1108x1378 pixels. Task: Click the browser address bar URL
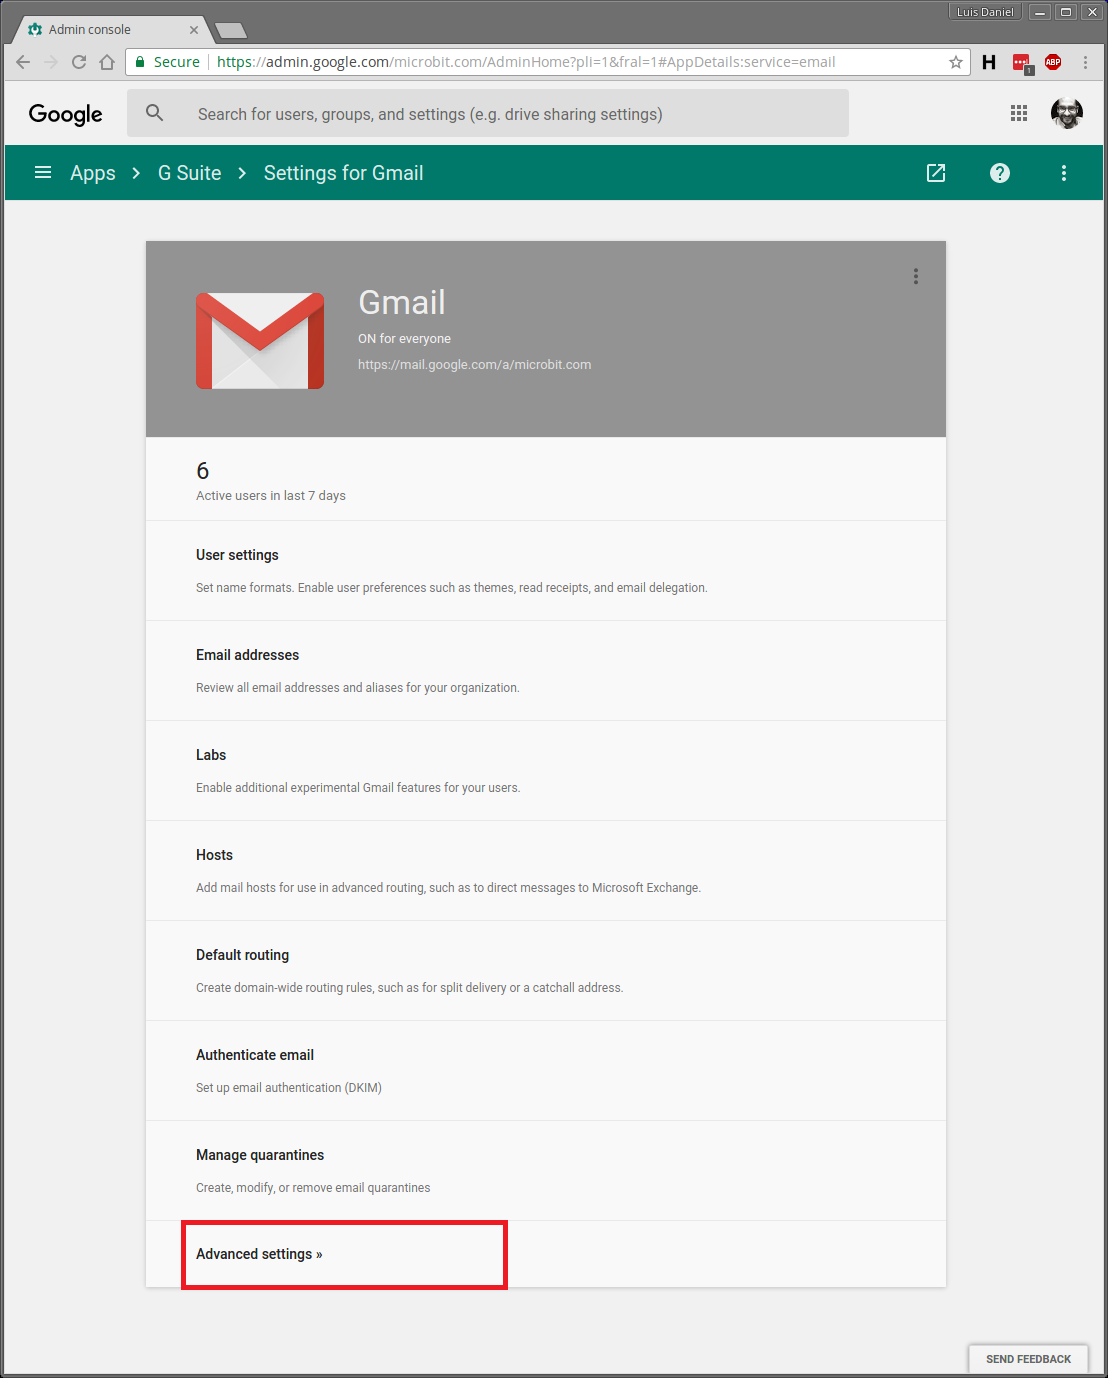click(x=526, y=62)
